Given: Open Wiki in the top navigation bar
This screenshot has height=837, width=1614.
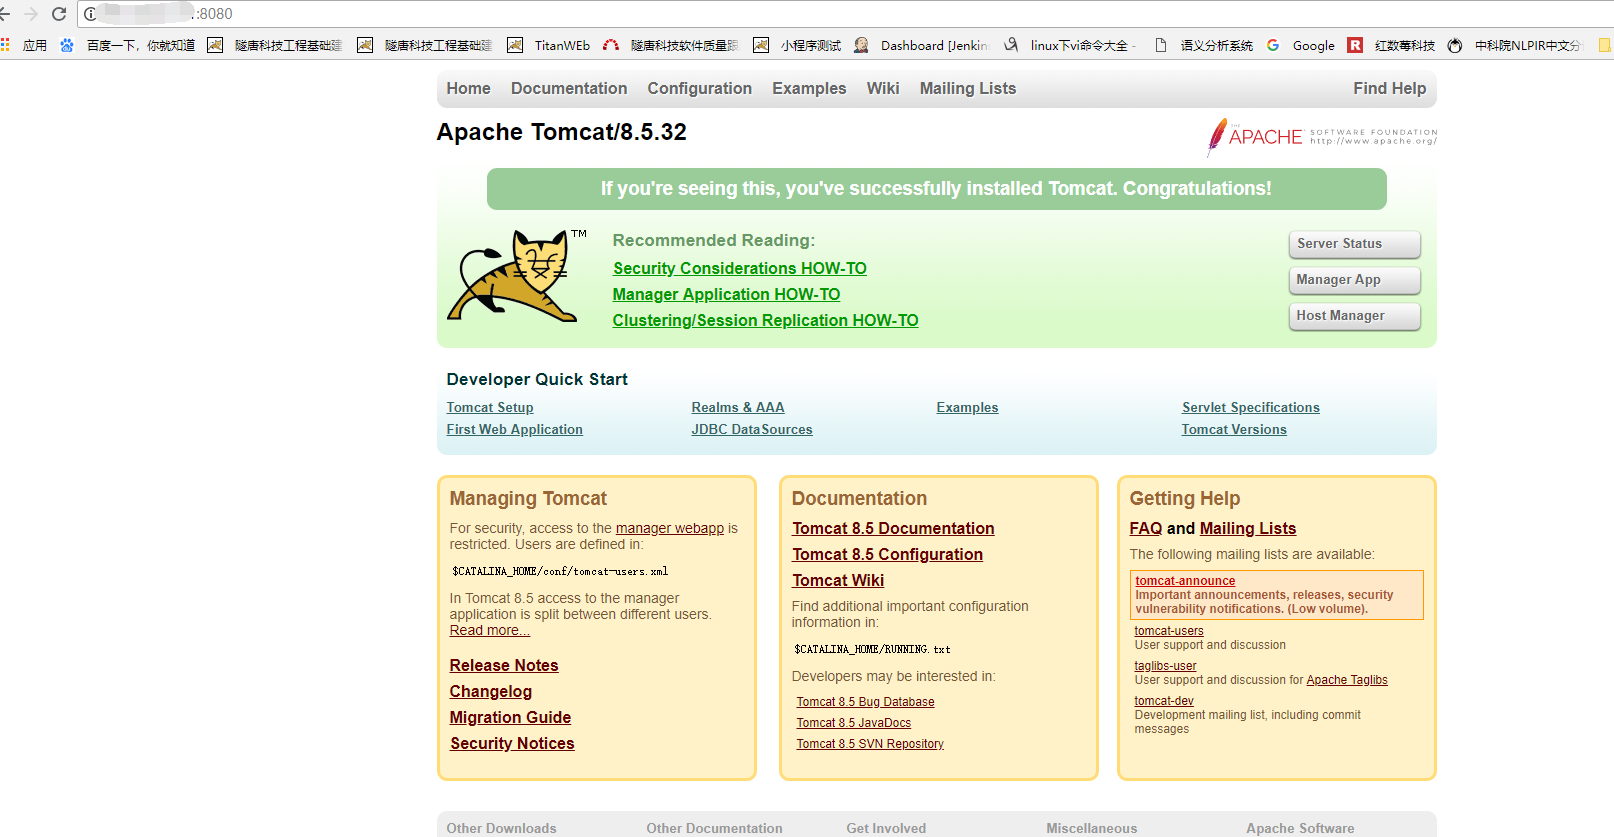Looking at the screenshot, I should (x=883, y=88).
